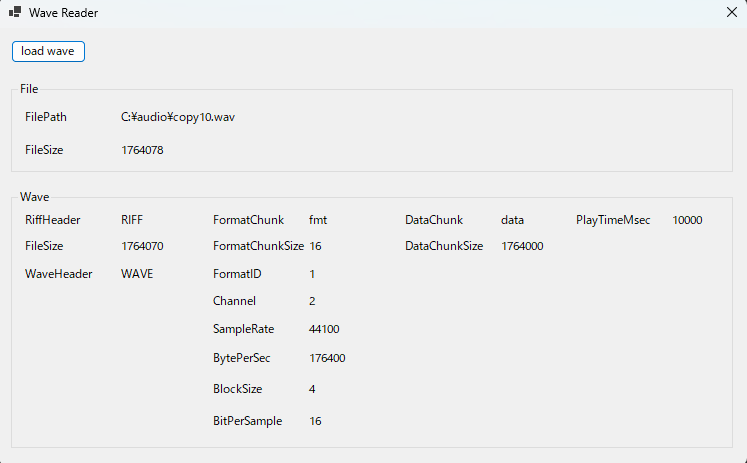
Task: Click the load wave button
Action: click(x=48, y=51)
